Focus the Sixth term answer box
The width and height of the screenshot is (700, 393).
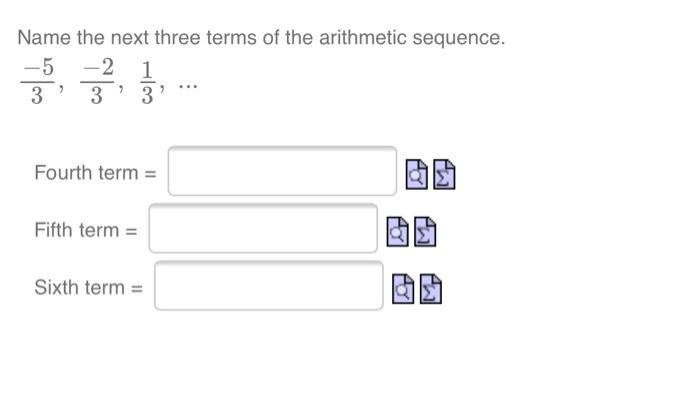pyautogui.click(x=269, y=285)
